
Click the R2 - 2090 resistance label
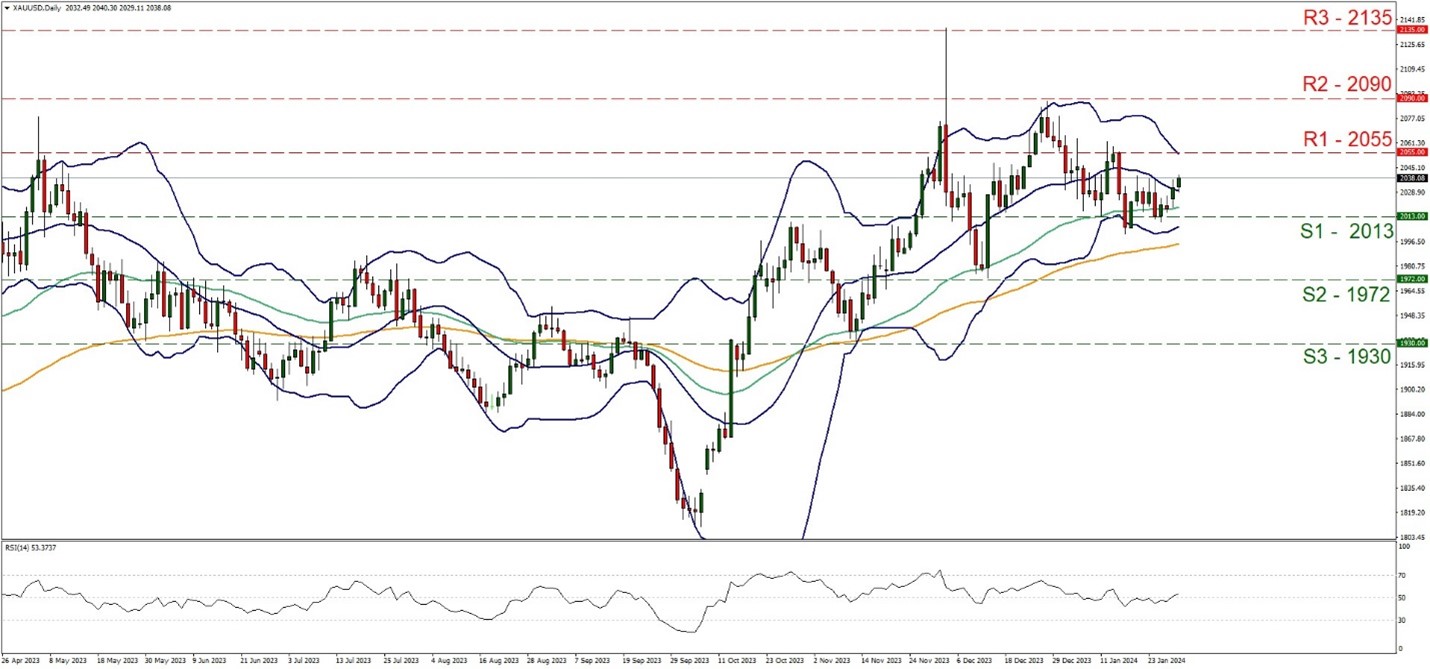(1346, 84)
